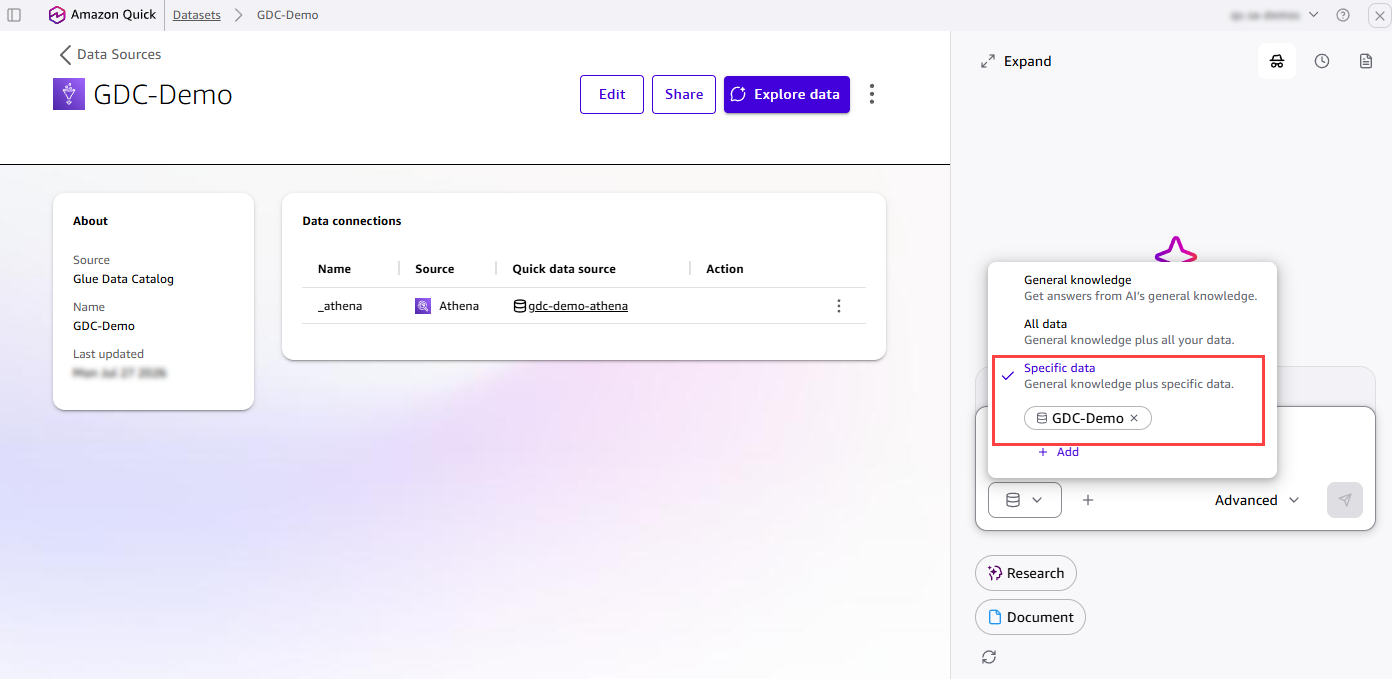1392x679 pixels.
Task: Click the Explore data button
Action: pos(787,94)
